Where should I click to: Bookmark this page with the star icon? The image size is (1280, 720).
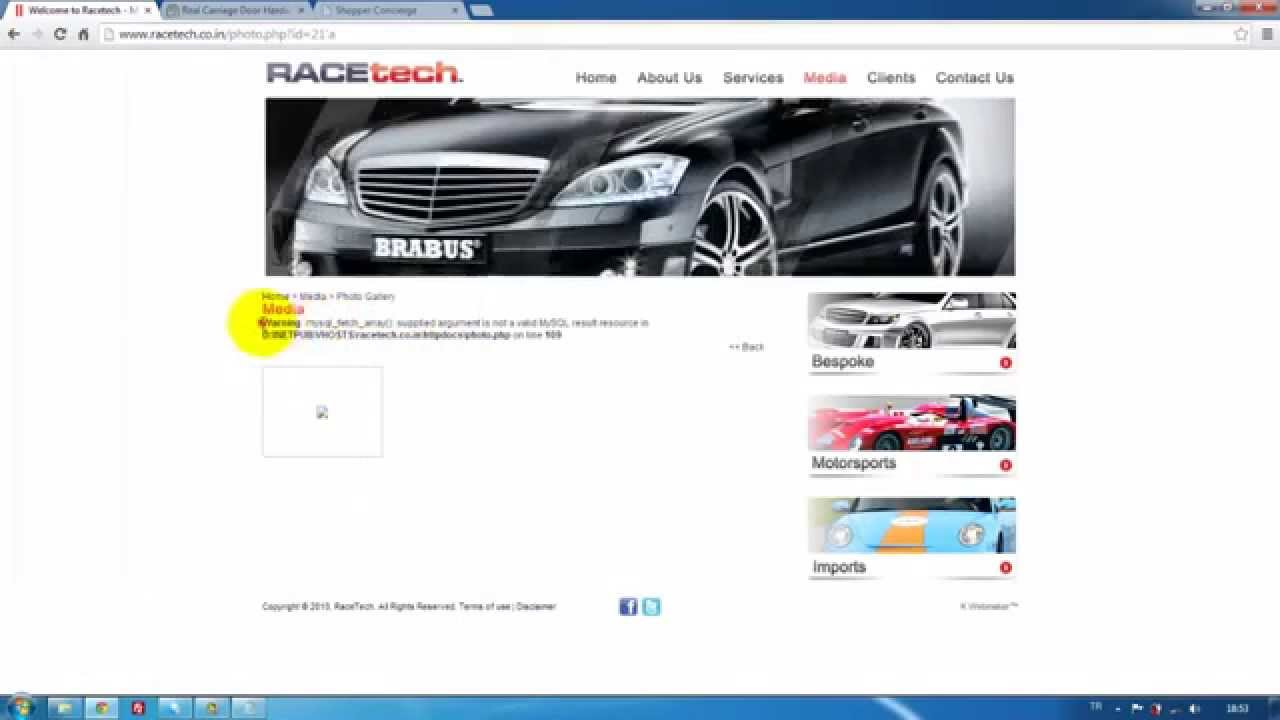1241,34
